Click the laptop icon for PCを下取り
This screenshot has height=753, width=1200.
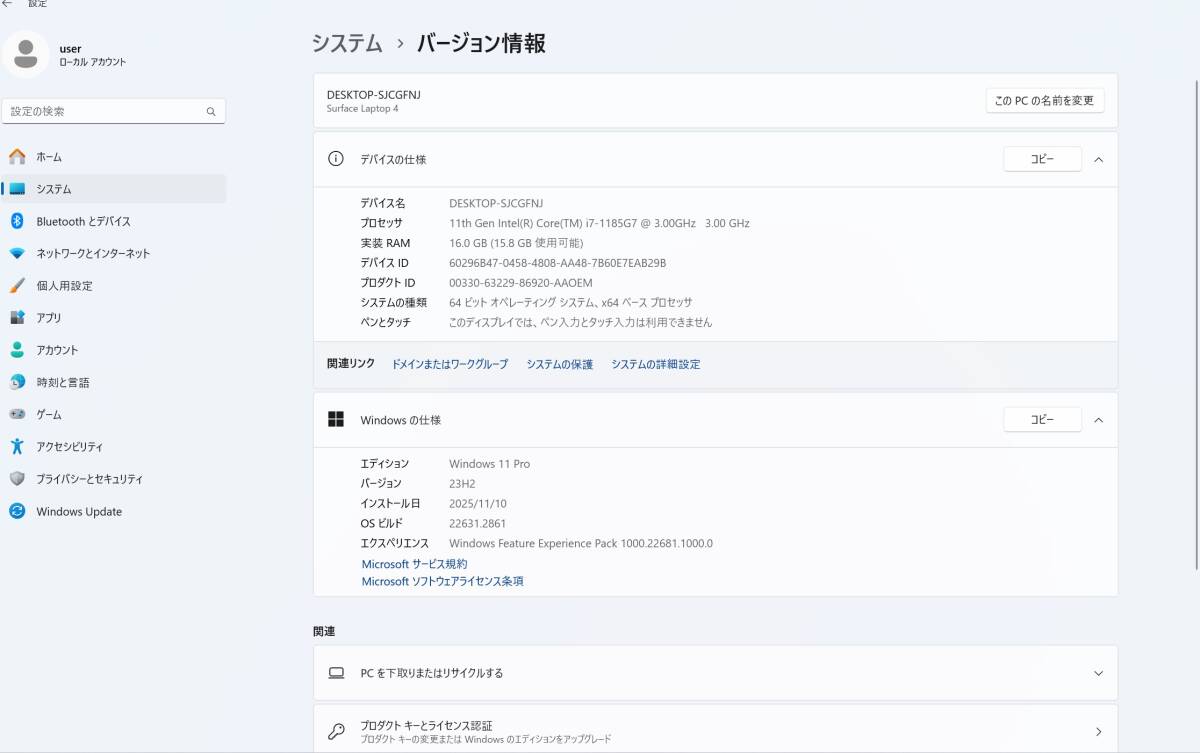pyautogui.click(x=336, y=673)
